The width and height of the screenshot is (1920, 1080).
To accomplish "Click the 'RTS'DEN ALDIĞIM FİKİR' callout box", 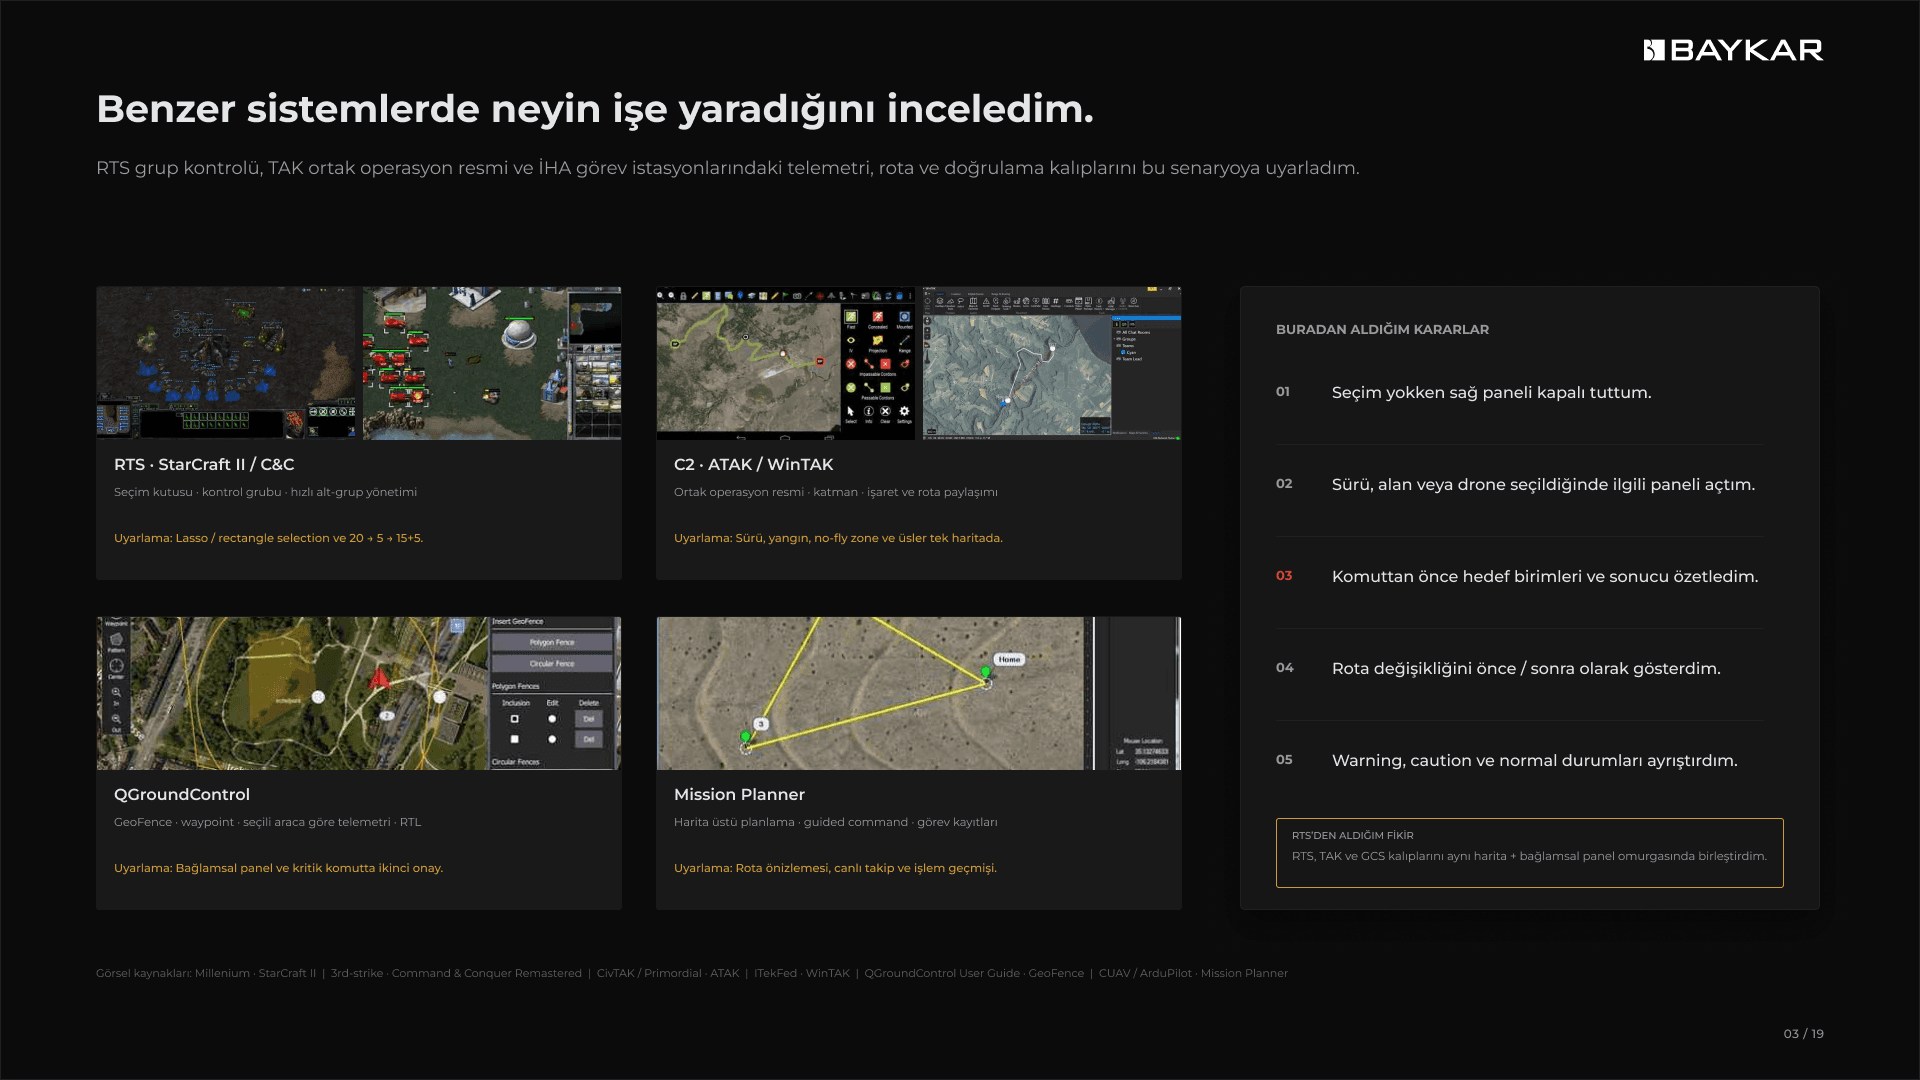I will tap(1529, 853).
